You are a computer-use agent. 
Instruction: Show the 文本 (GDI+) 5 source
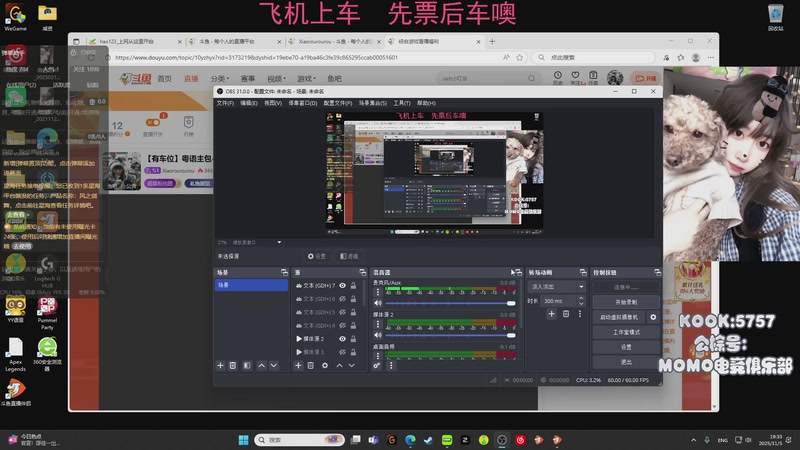(342, 312)
